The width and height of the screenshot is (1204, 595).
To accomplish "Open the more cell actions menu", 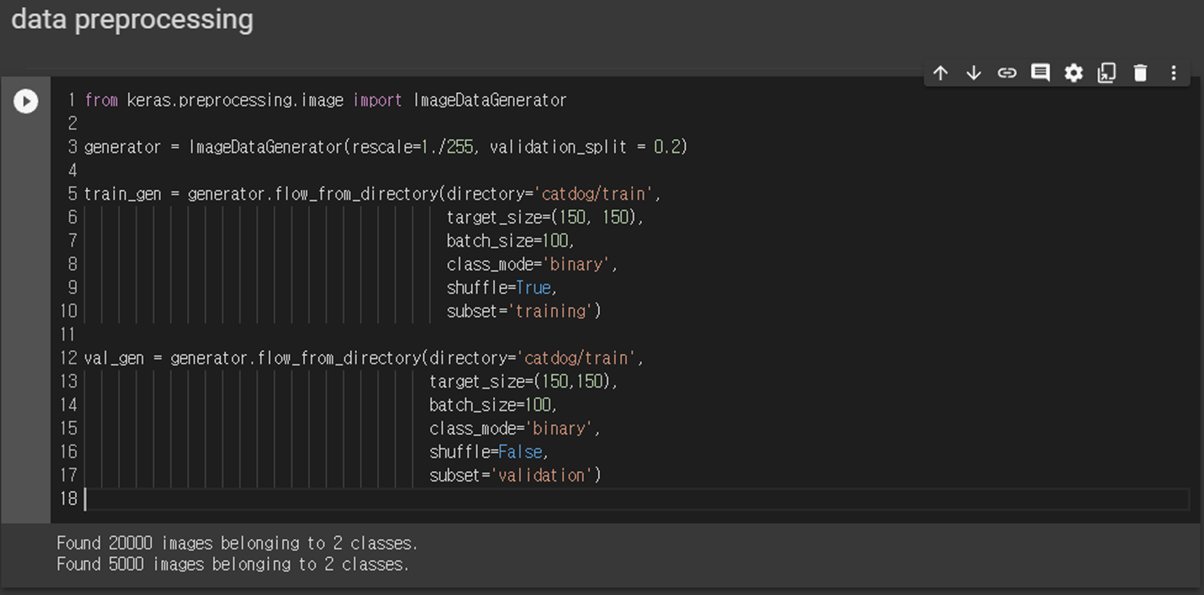I will [1173, 72].
